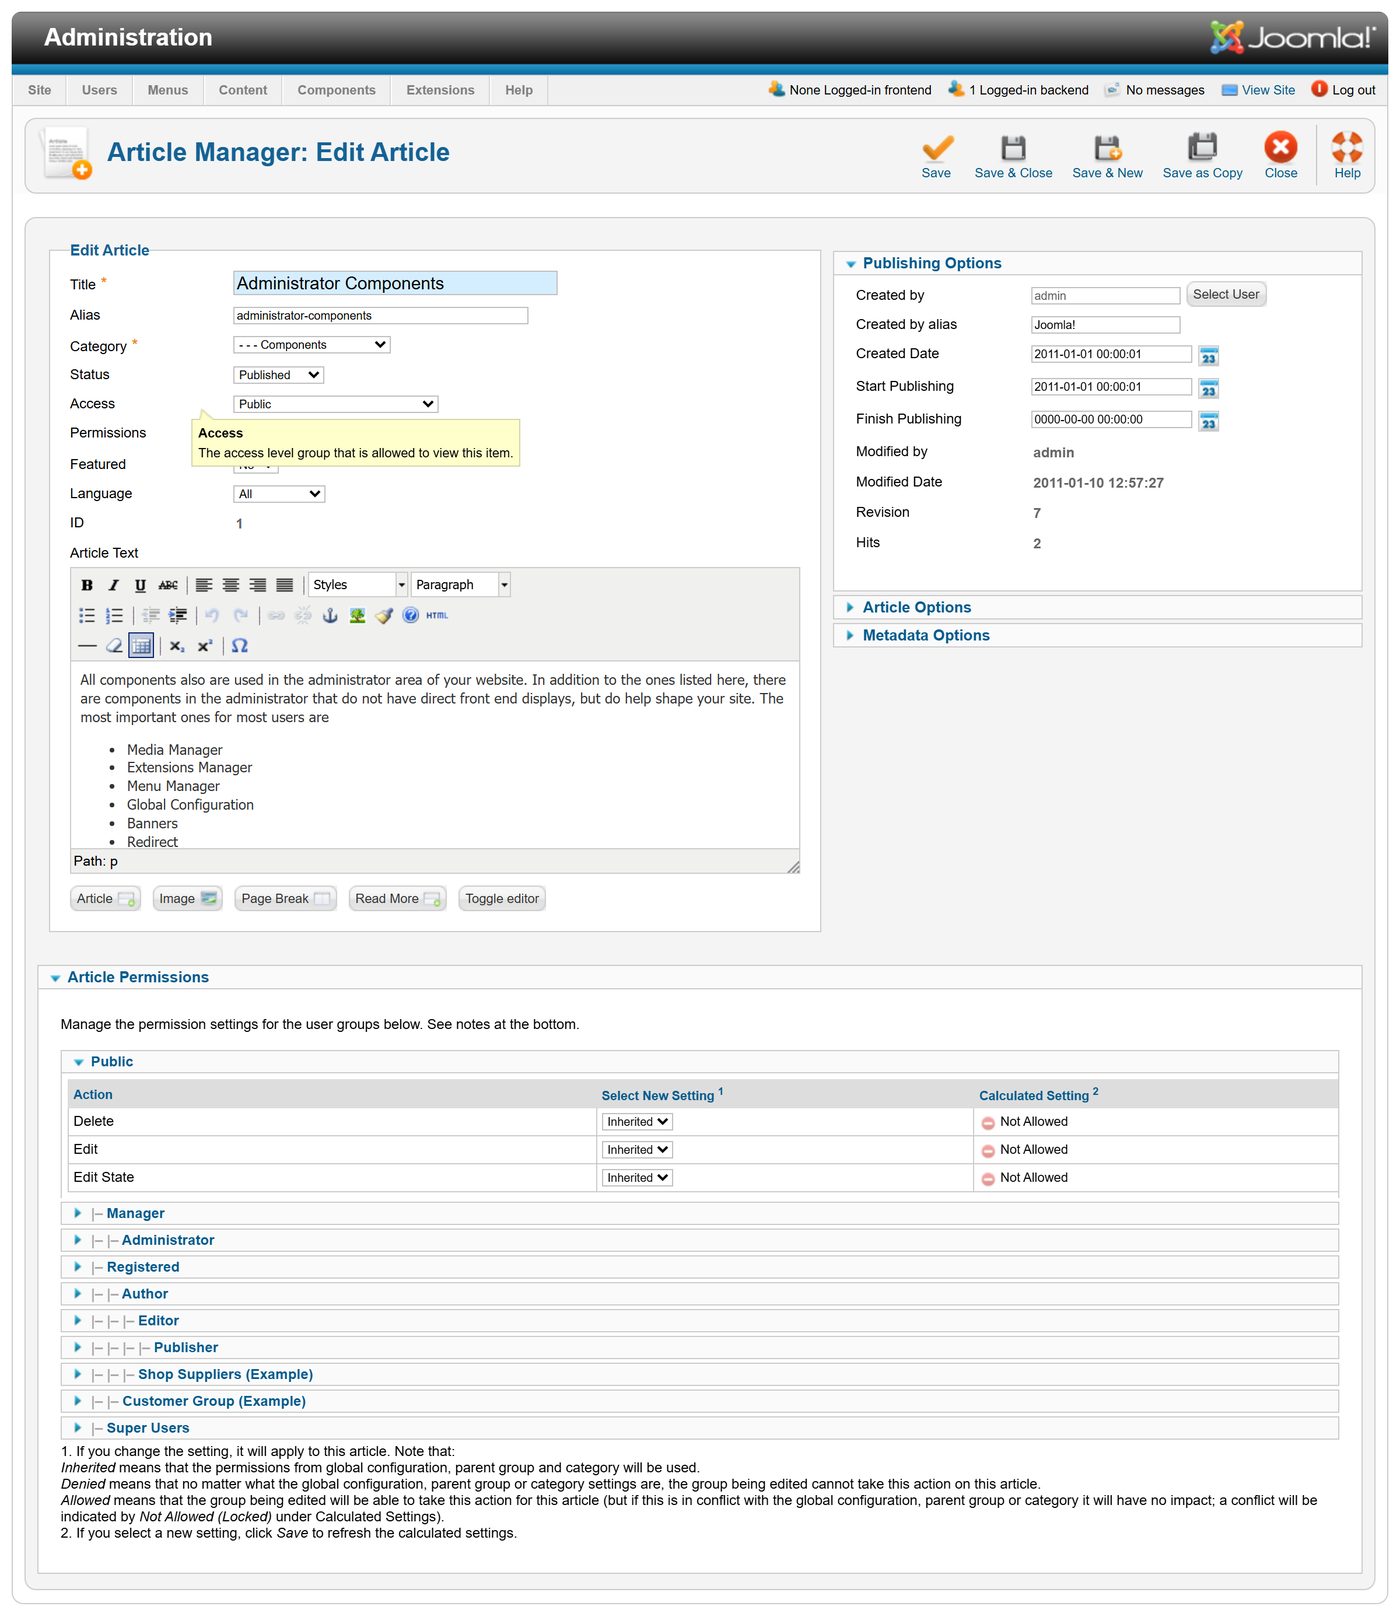Edit the HTML source

pyautogui.click(x=437, y=616)
